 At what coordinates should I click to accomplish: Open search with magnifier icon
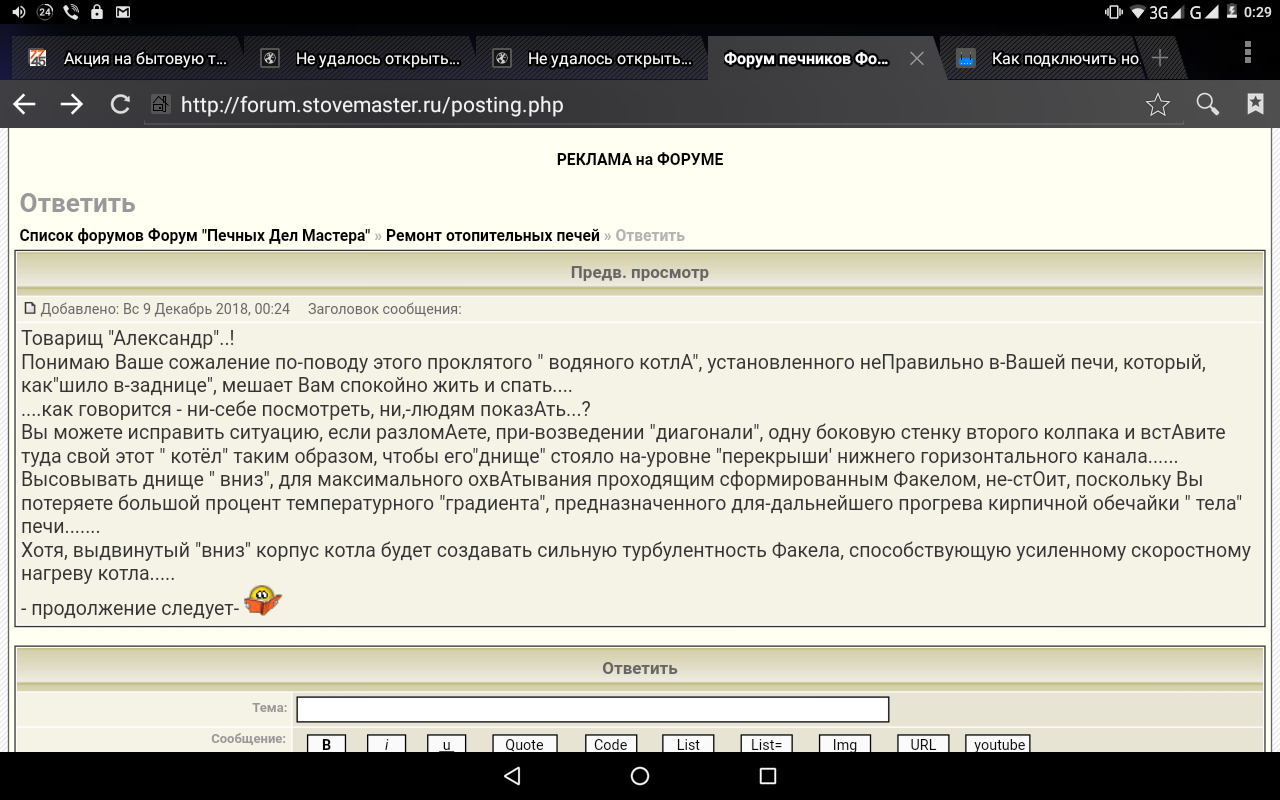[x=1207, y=104]
